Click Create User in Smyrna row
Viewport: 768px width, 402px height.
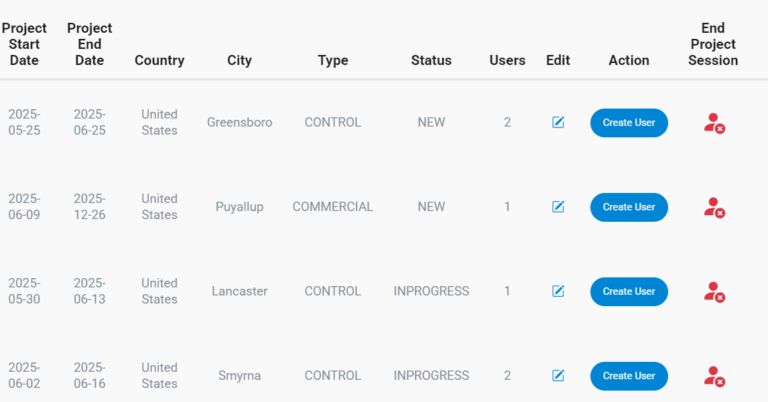tap(628, 376)
